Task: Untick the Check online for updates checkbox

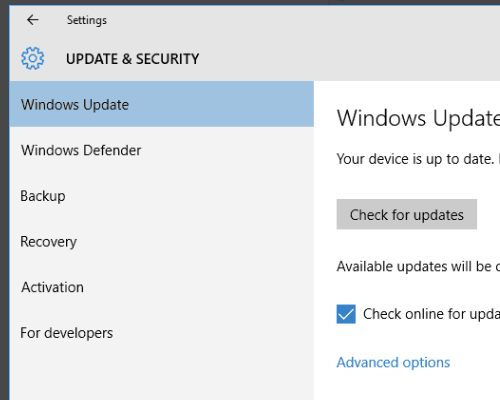Action: coord(346,314)
